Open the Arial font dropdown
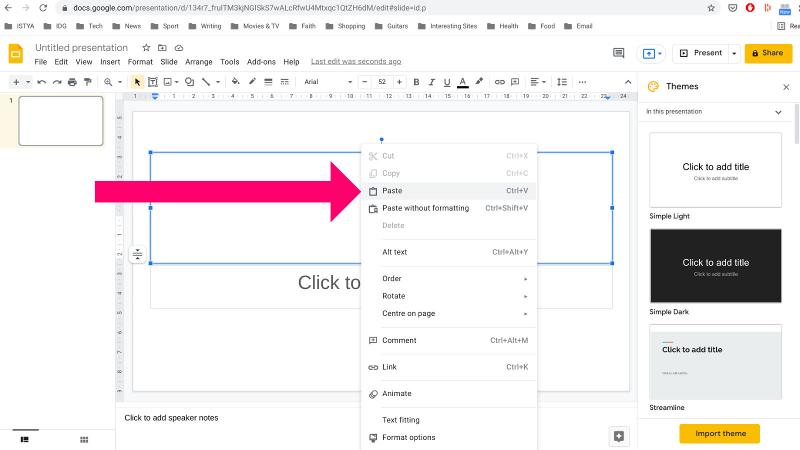 tap(328, 82)
